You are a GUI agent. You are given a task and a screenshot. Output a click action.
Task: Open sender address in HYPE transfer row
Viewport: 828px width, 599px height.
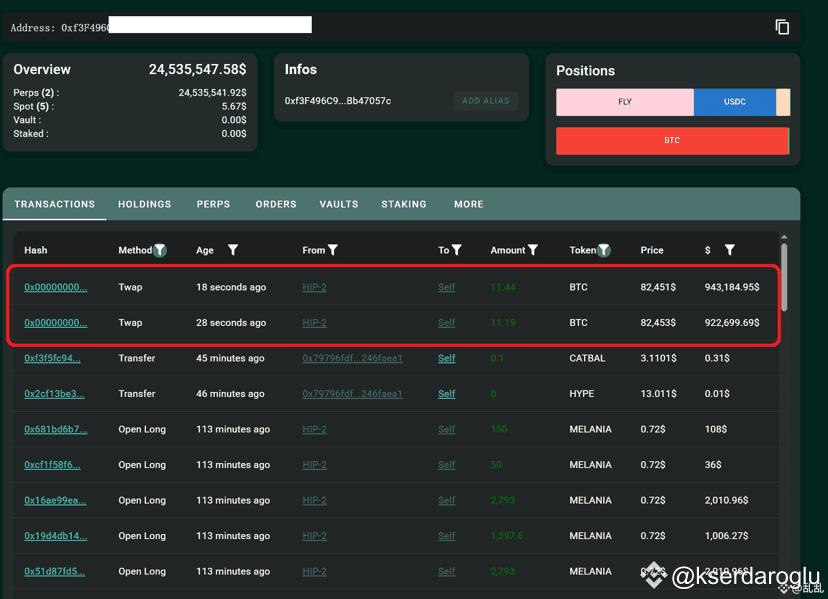point(352,394)
